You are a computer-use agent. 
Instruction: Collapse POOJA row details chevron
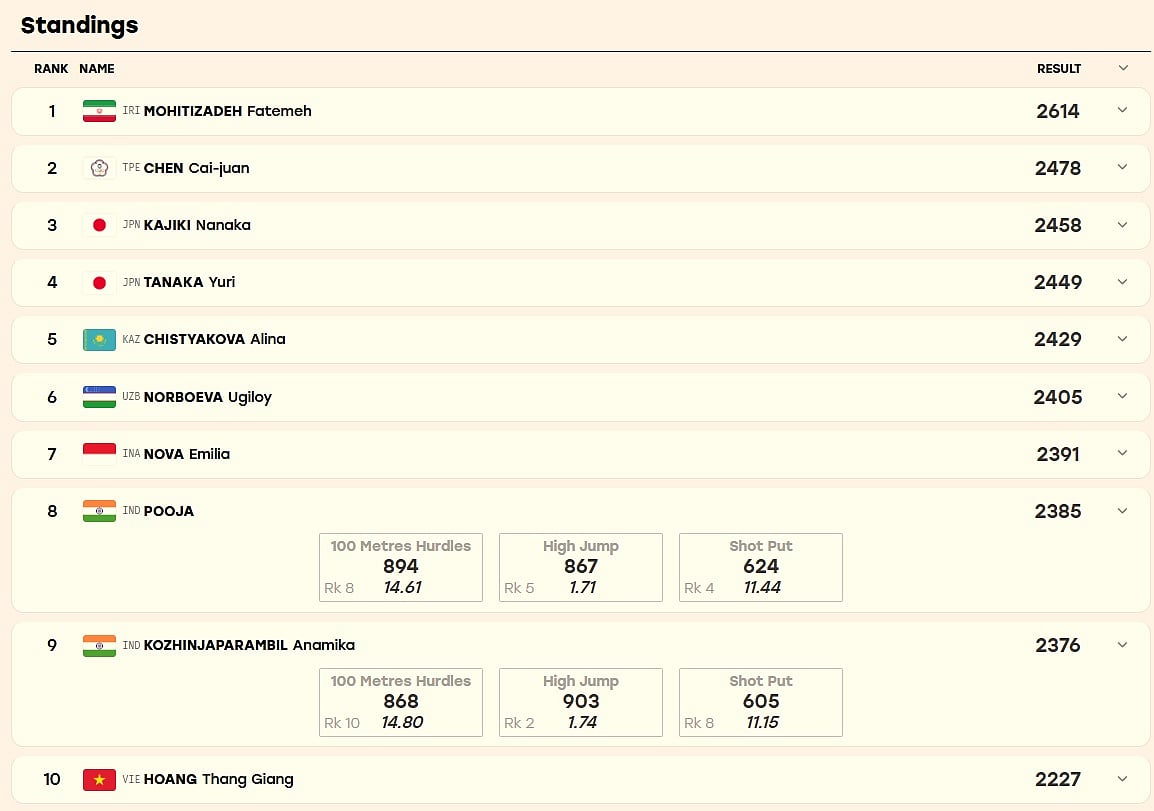pos(1122,511)
